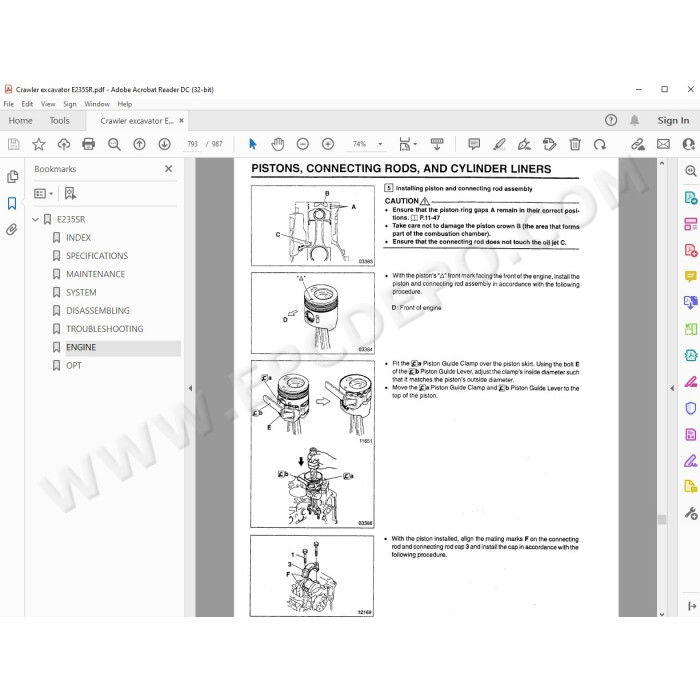
Task: Open the Sign document pen tool
Action: 524,144
